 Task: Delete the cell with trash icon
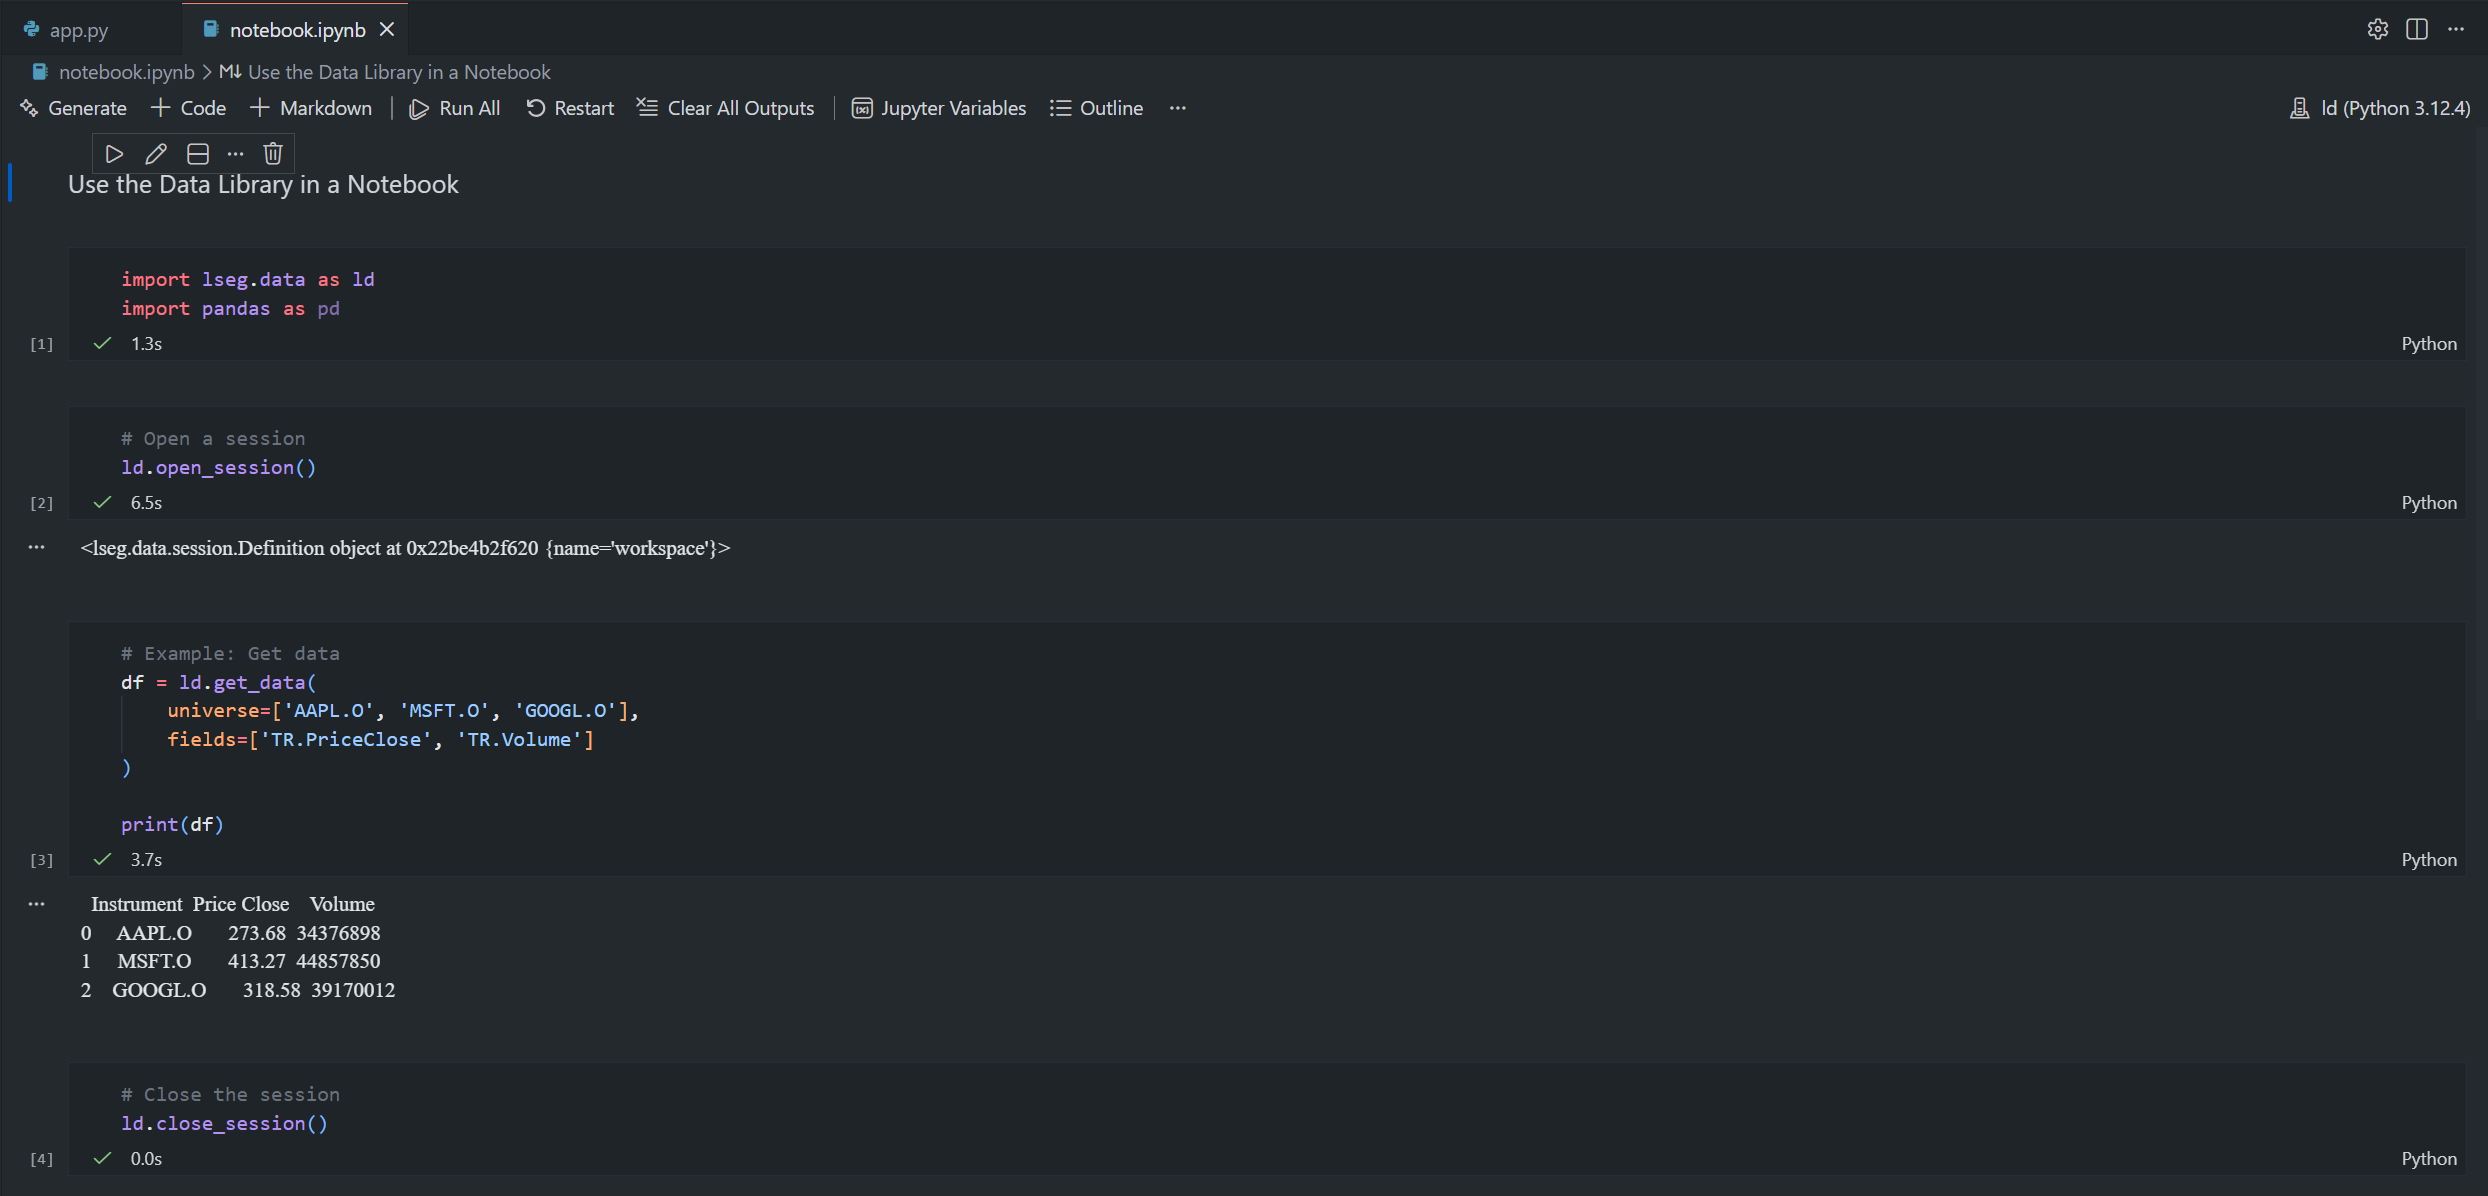(x=273, y=154)
